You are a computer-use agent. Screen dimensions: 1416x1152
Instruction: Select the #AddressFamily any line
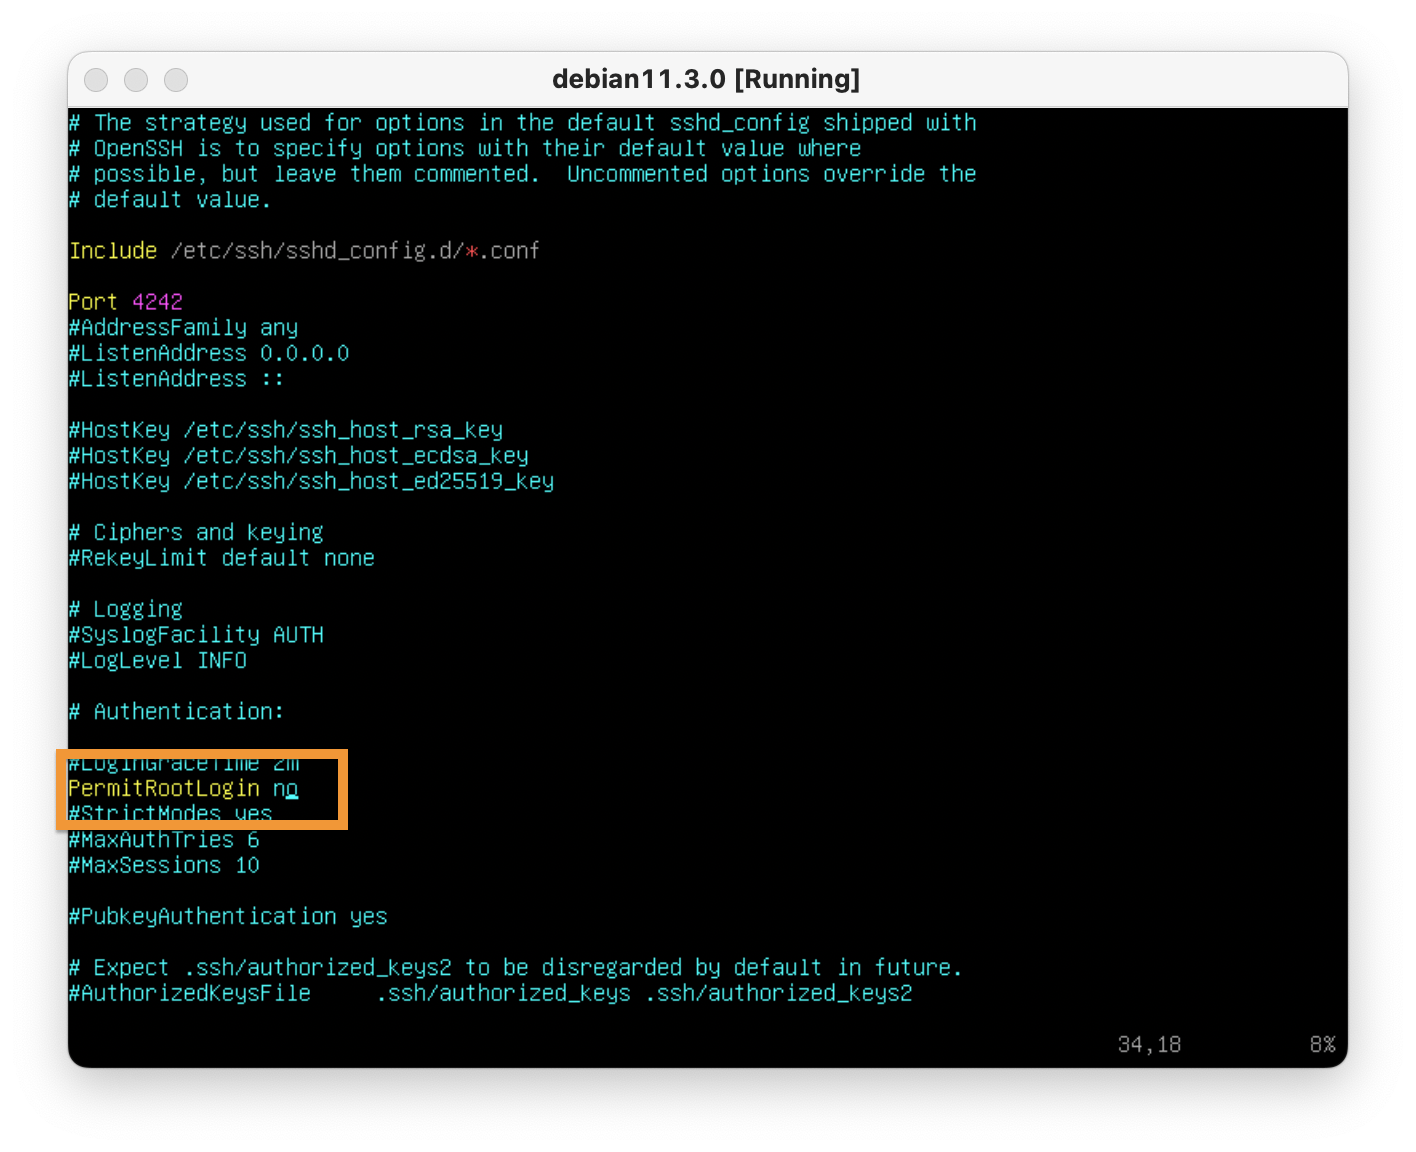(183, 328)
